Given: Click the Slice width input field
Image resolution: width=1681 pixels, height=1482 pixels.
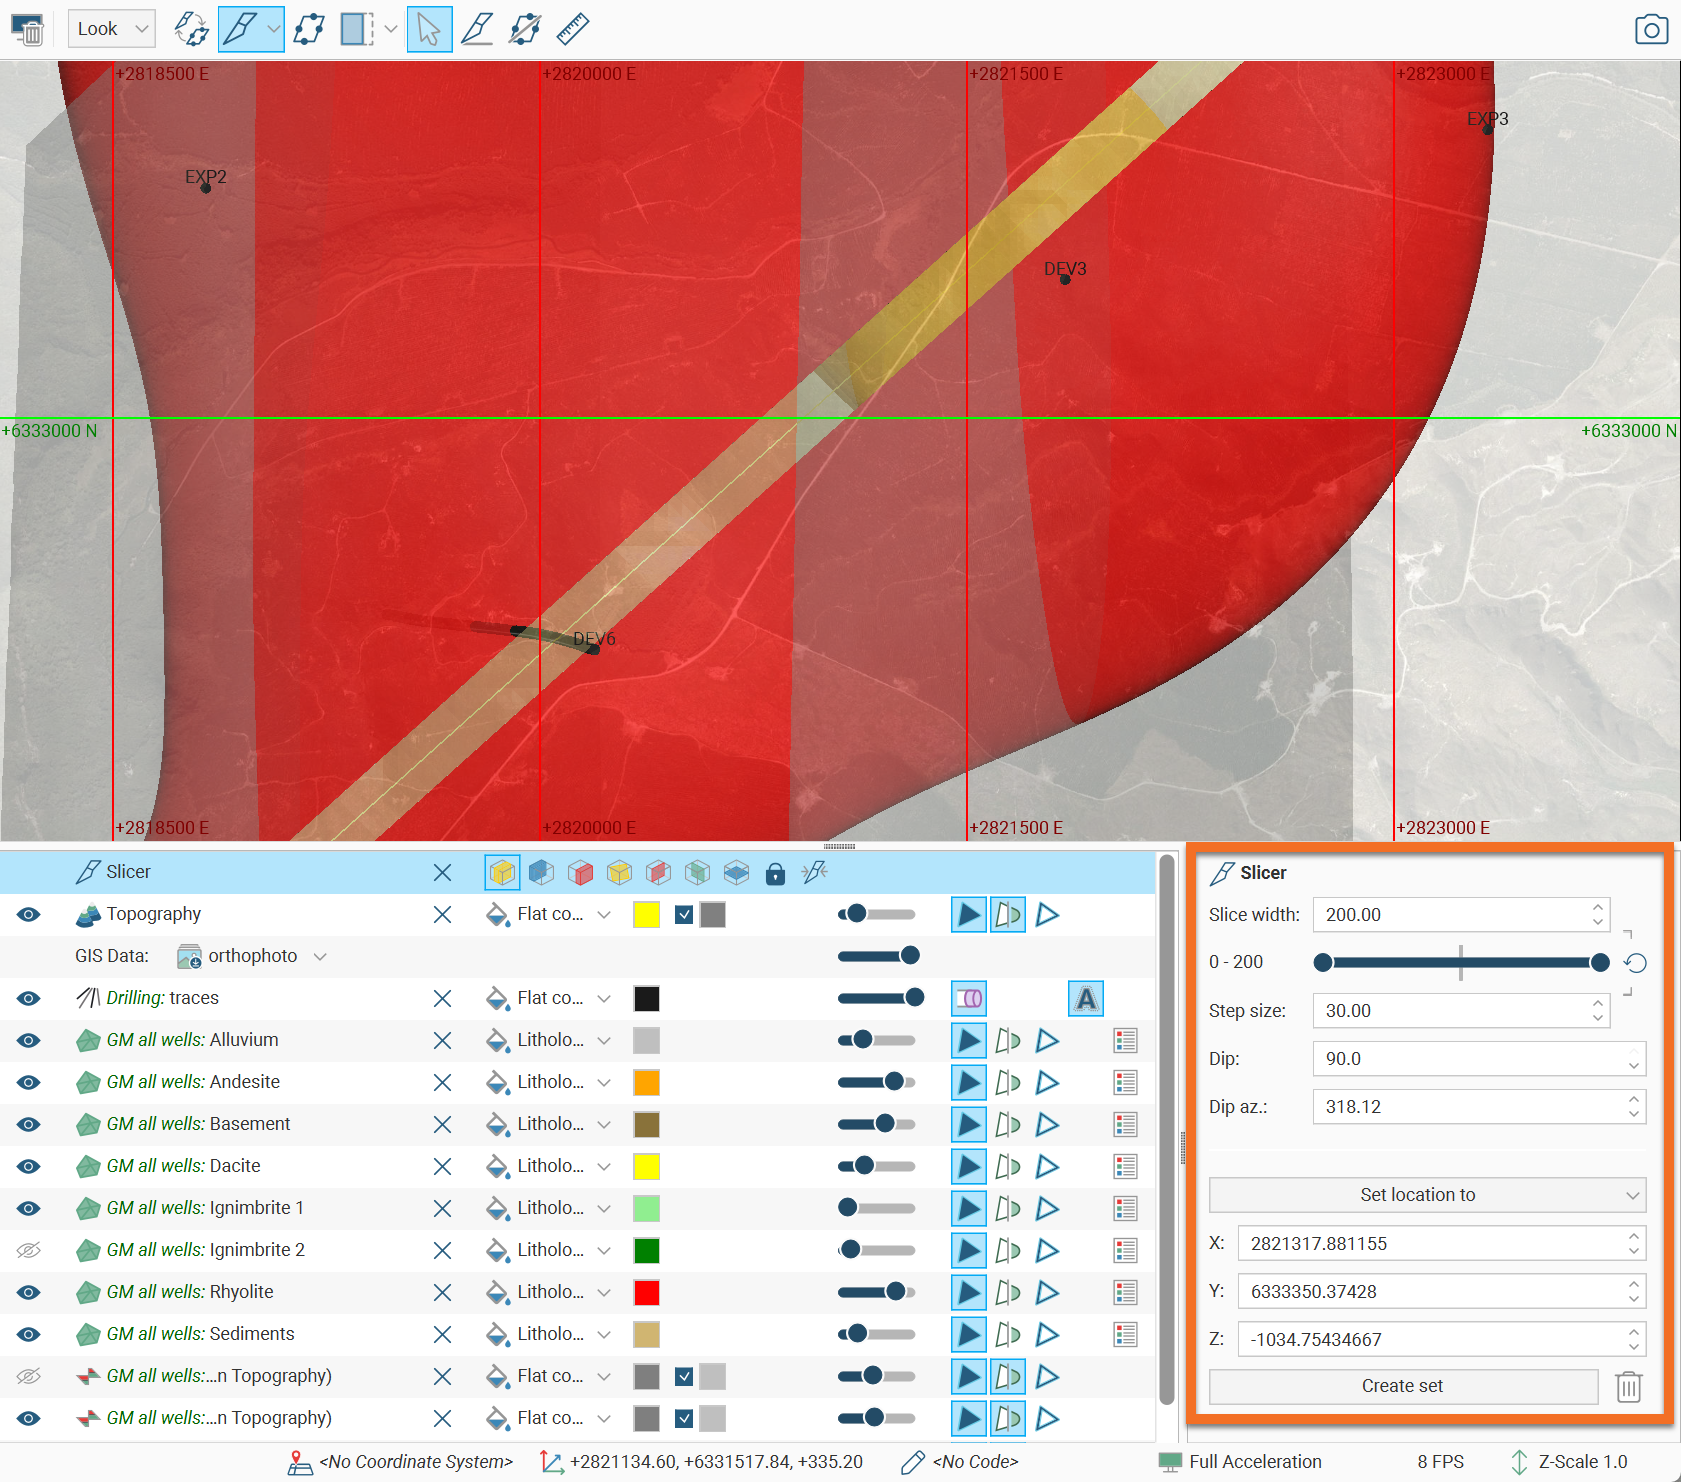Looking at the screenshot, I should tap(1452, 914).
